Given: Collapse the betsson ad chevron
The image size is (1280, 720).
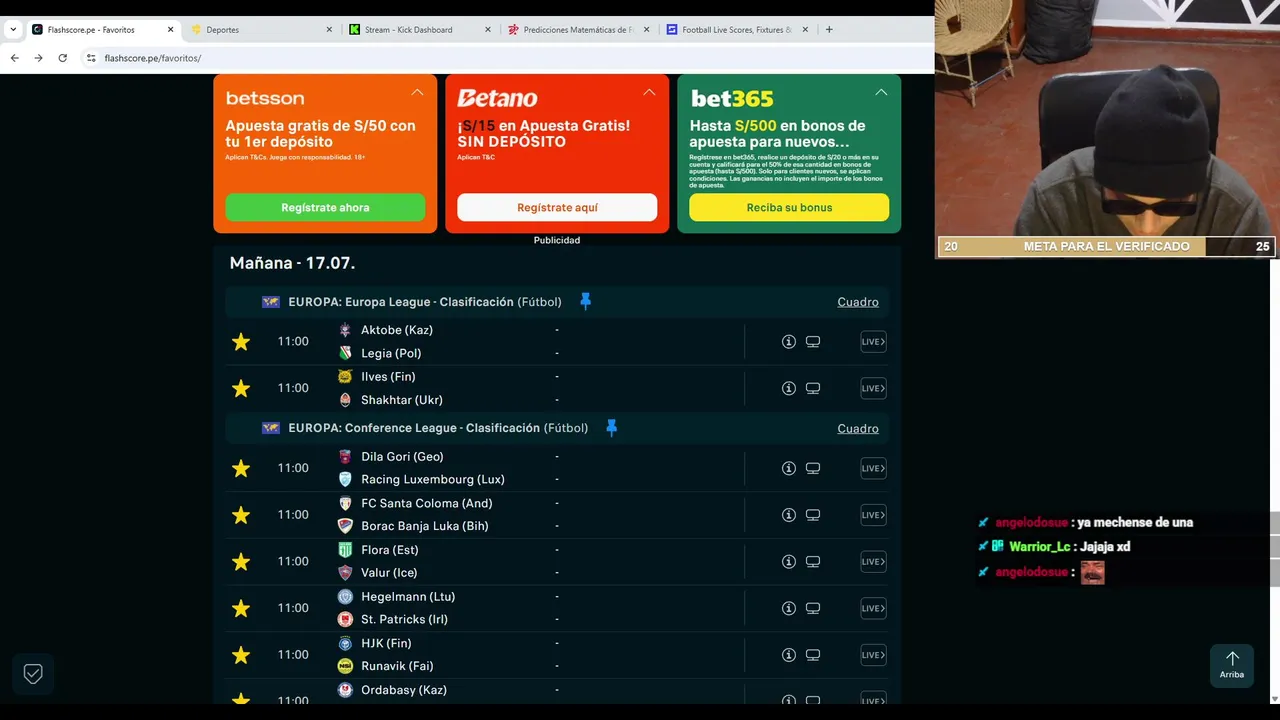Looking at the screenshot, I should (417, 92).
